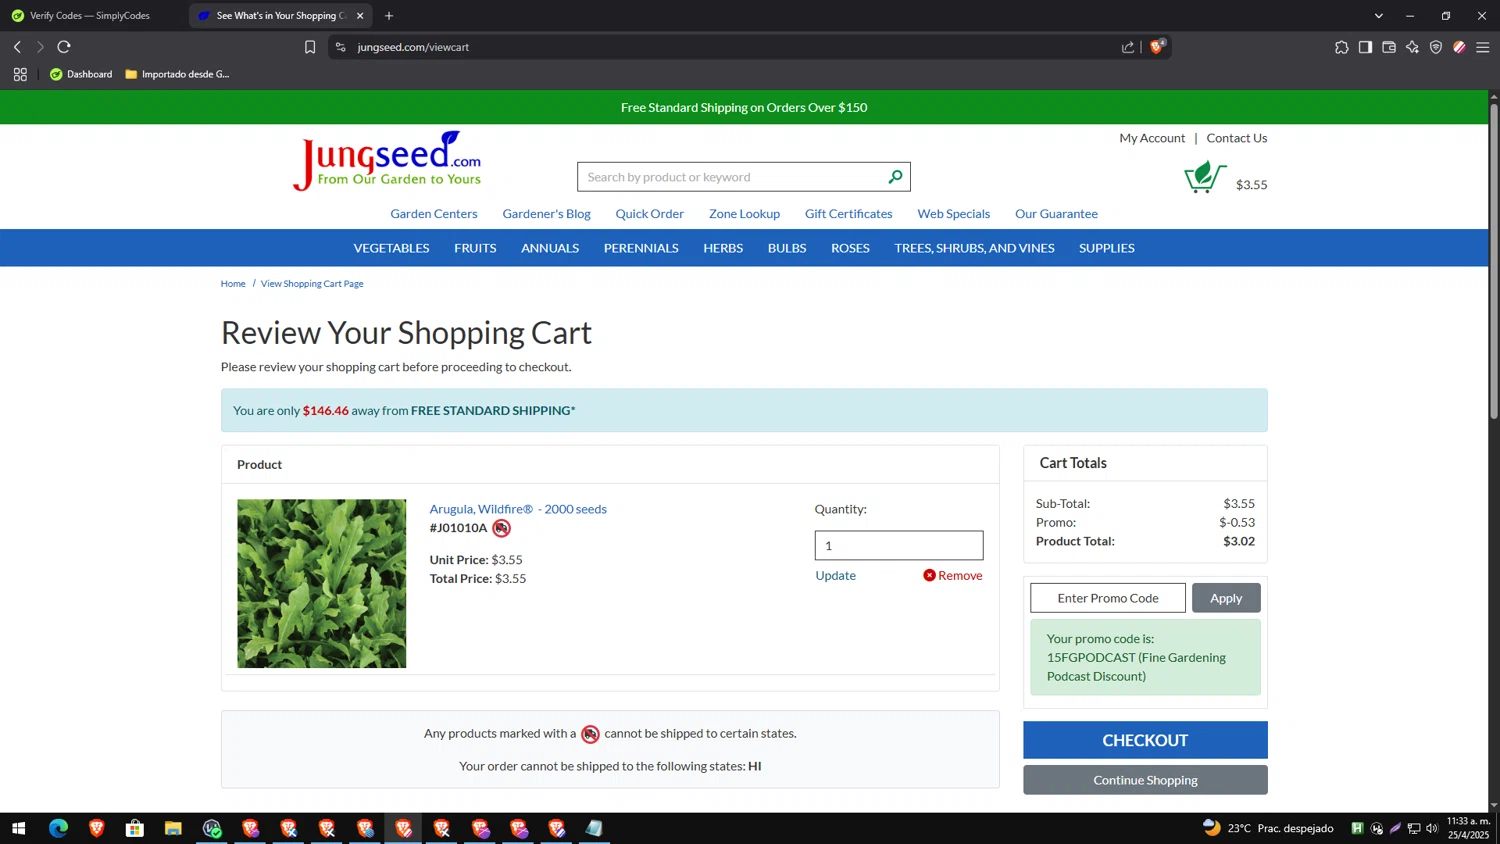Go back to previous page
Image resolution: width=1500 pixels, height=844 pixels.
click(x=17, y=47)
